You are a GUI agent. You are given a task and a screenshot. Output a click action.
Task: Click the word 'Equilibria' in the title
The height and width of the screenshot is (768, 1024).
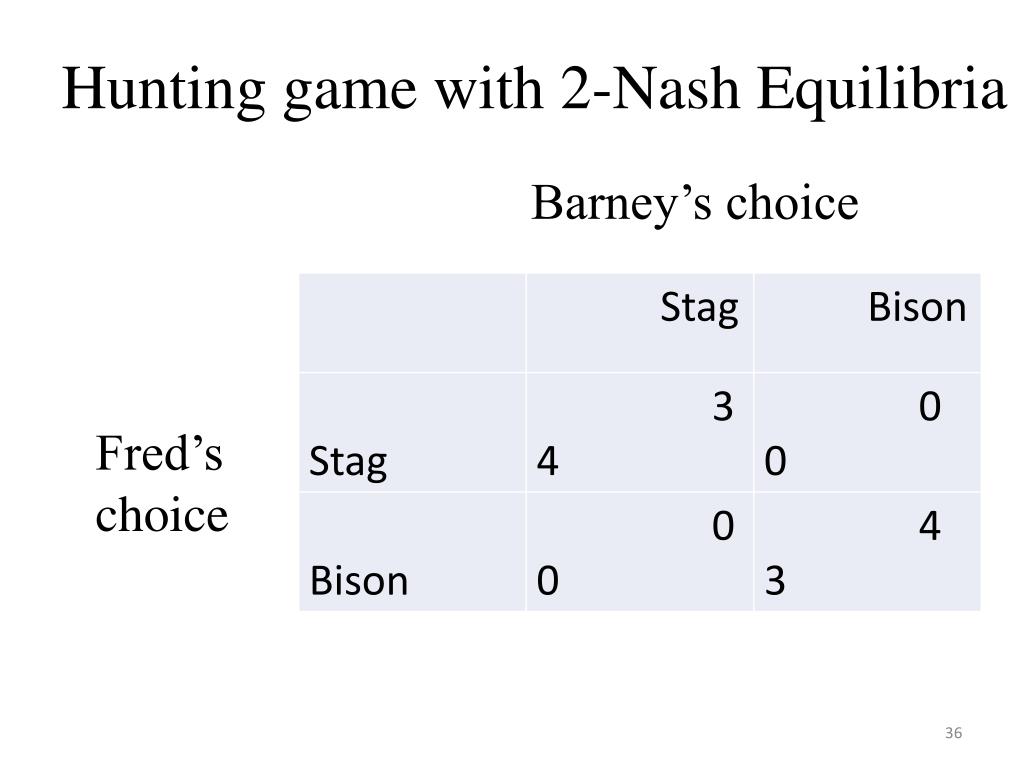(882, 90)
